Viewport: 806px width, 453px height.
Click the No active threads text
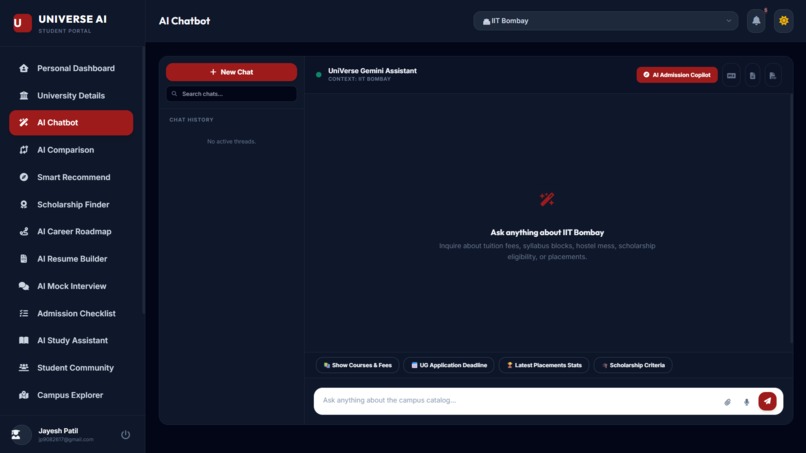[x=231, y=141]
